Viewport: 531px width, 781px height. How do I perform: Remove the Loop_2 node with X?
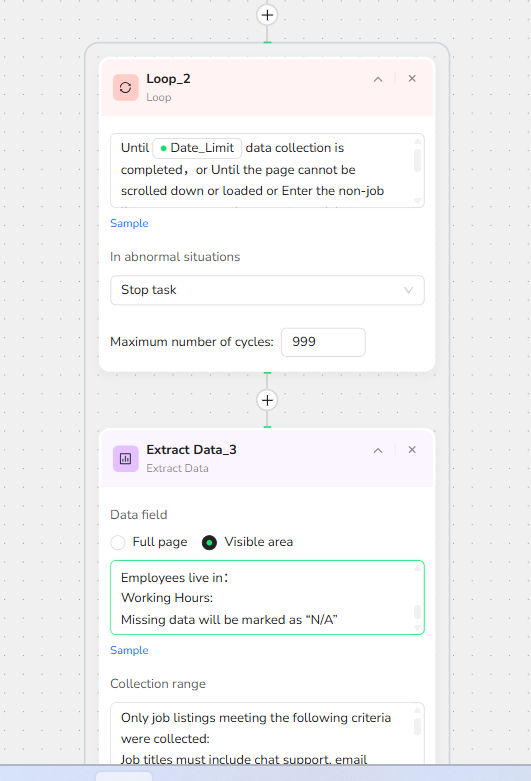pyautogui.click(x=412, y=79)
